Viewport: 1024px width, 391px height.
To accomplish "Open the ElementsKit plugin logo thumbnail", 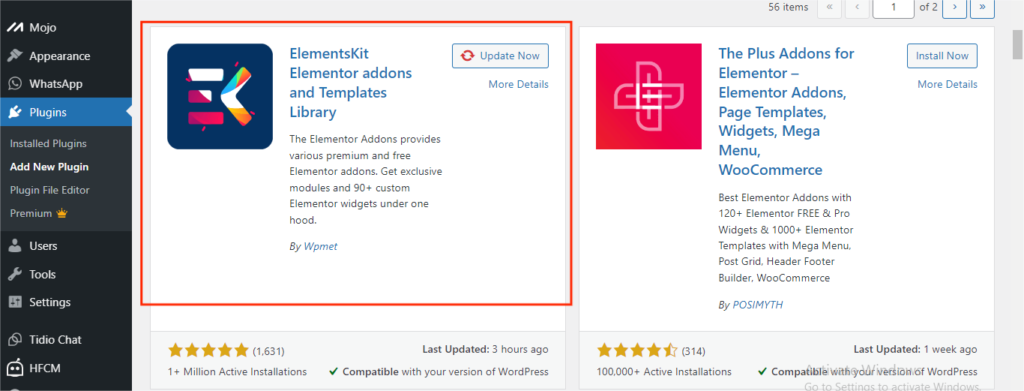I will [x=220, y=97].
